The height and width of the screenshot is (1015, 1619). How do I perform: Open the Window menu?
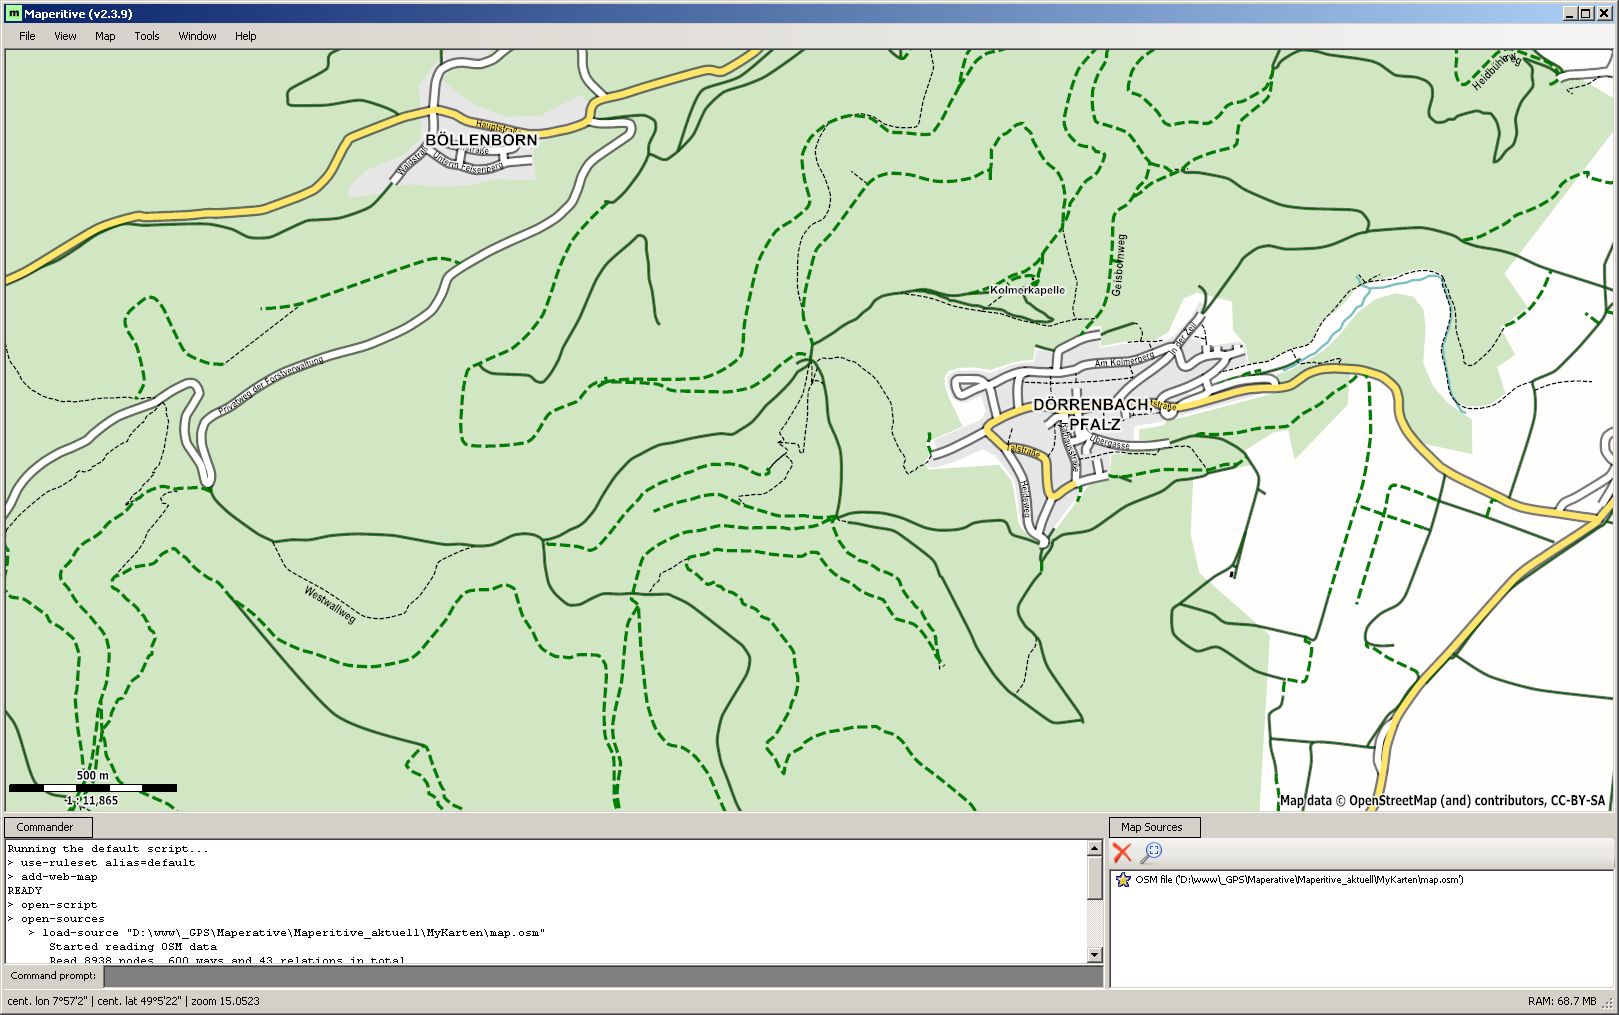197,36
